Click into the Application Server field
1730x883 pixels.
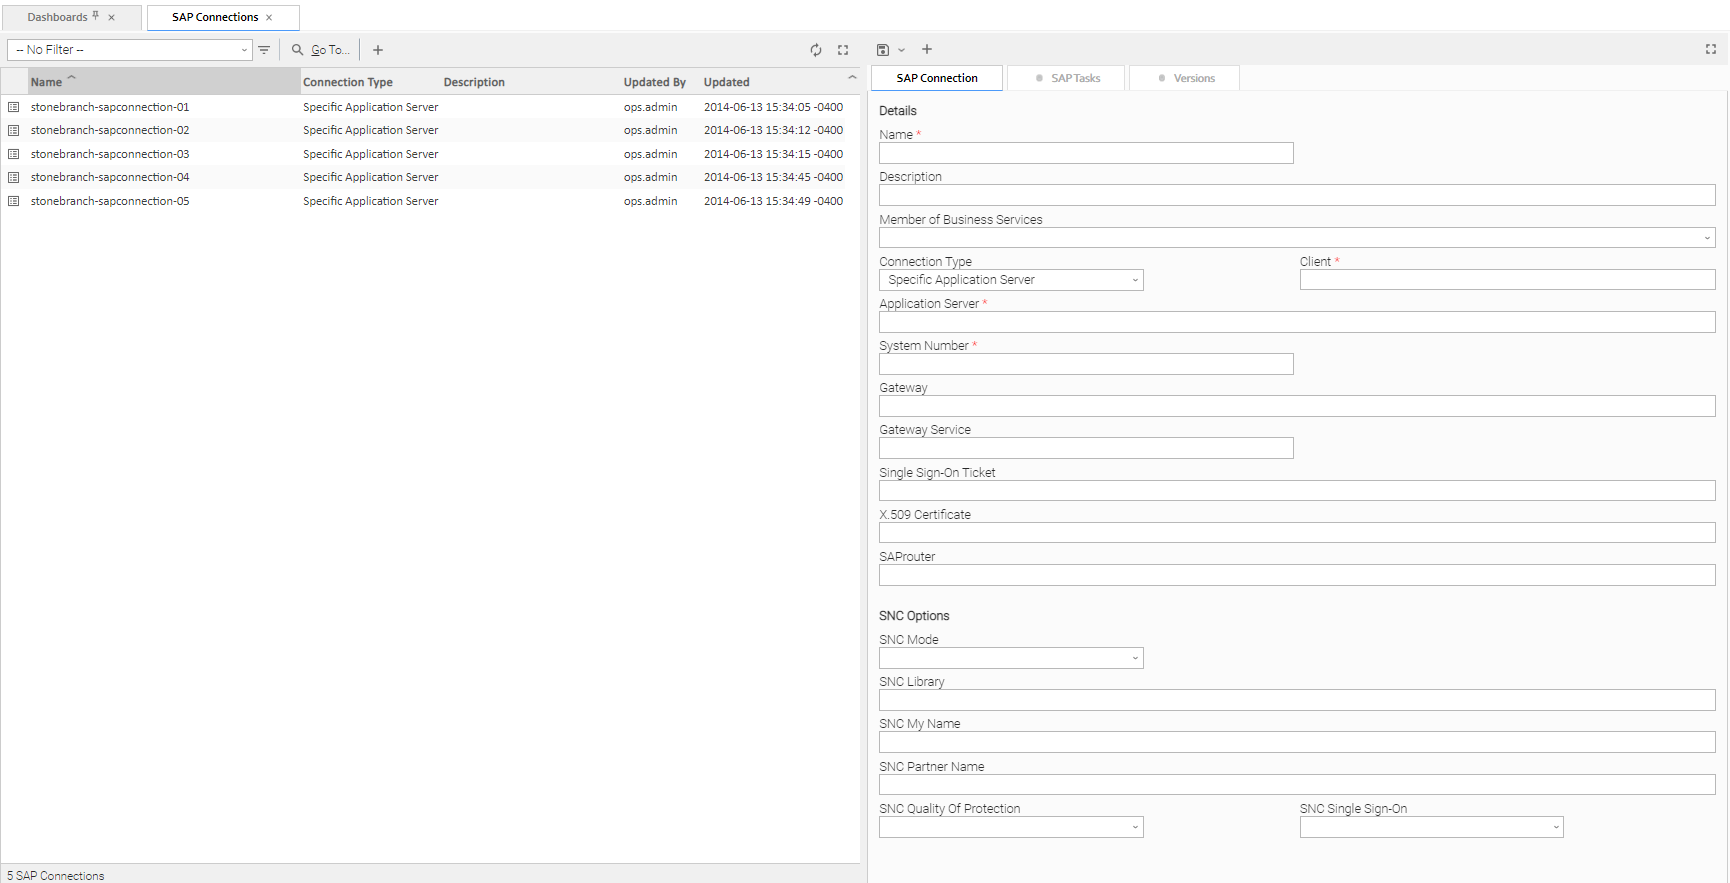point(1297,322)
